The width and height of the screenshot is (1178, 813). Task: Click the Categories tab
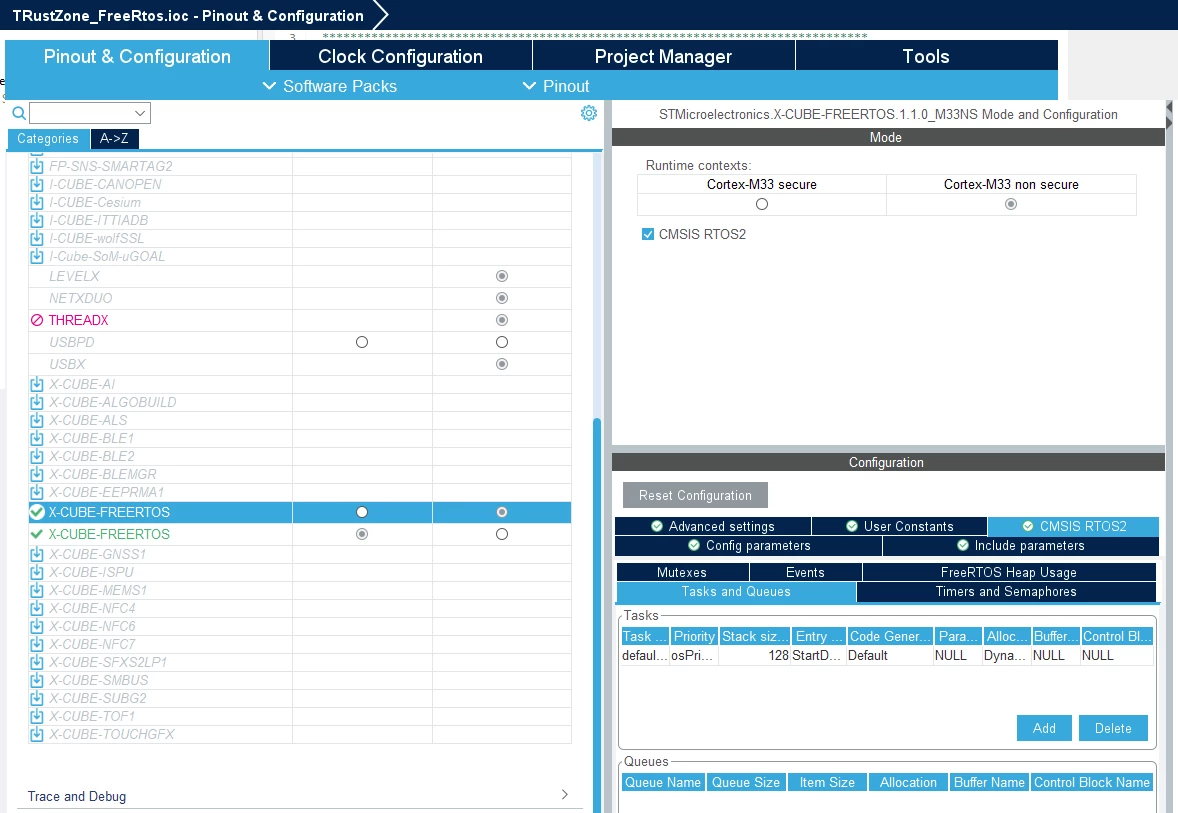coord(48,138)
